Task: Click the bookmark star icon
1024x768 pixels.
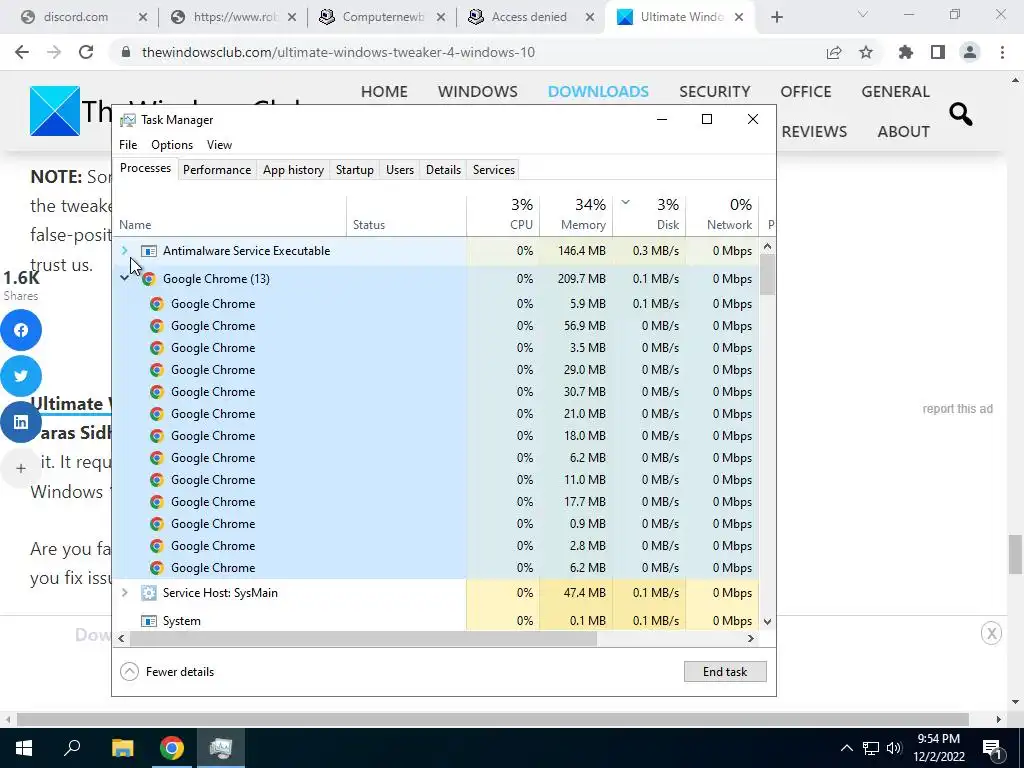Action: [x=866, y=52]
